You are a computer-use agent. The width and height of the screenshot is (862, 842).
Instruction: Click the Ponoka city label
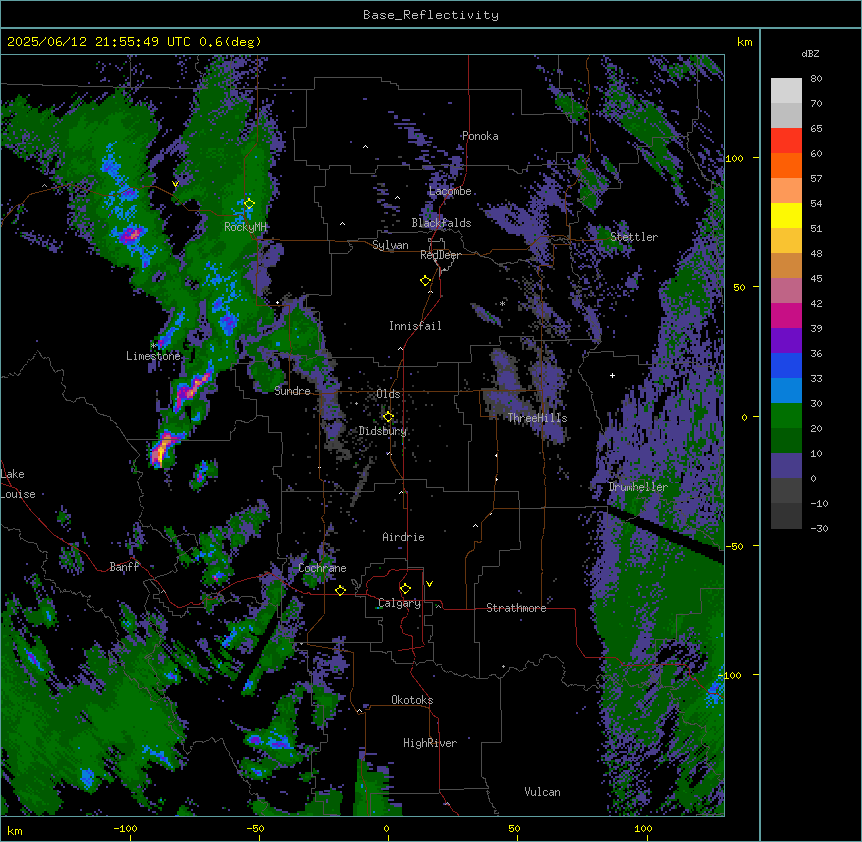tap(480, 136)
